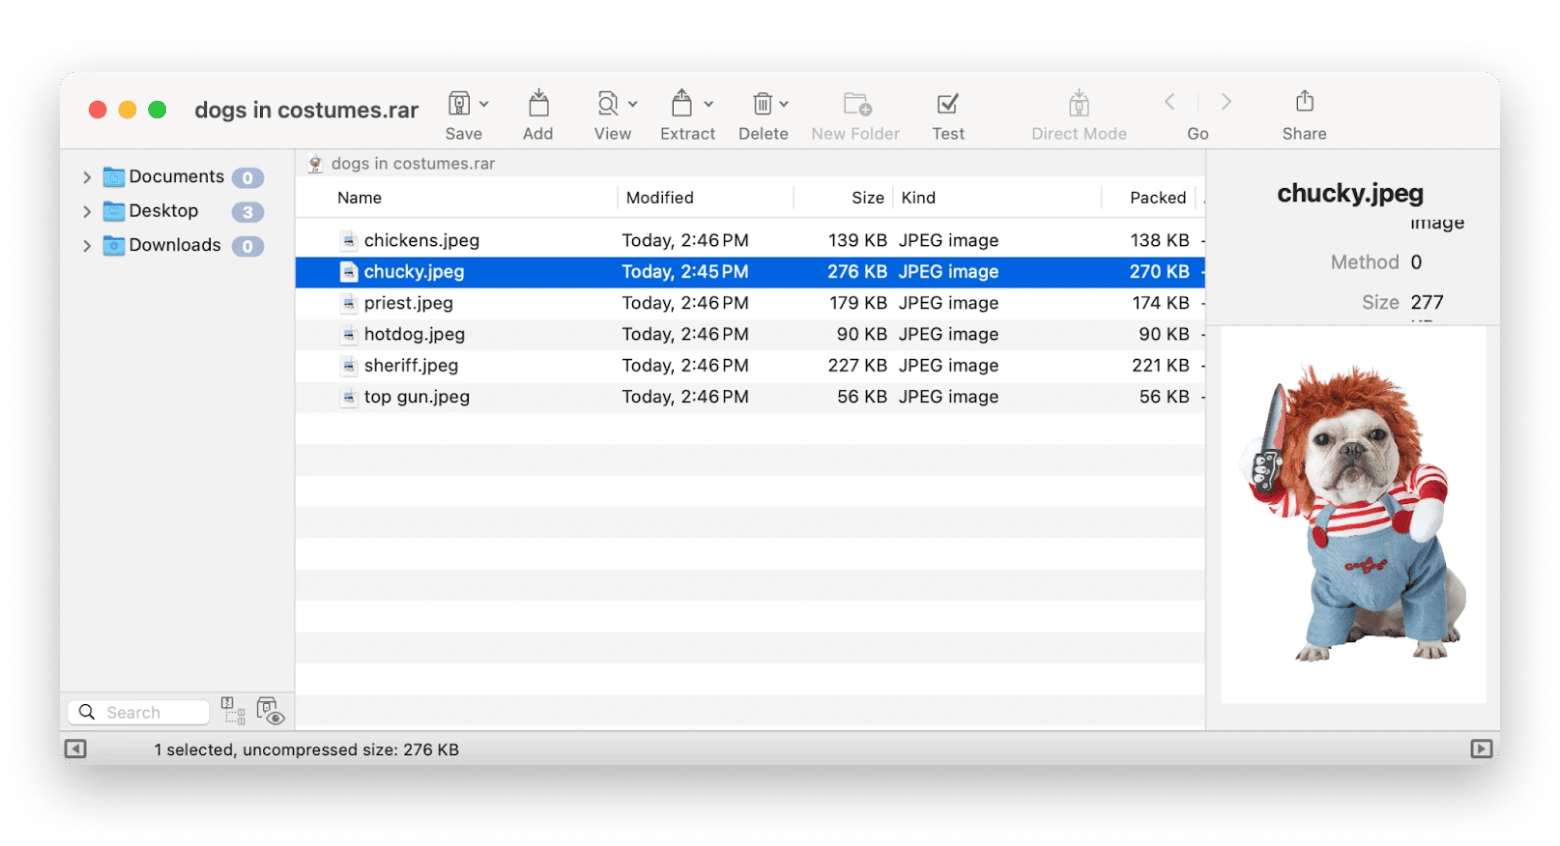
Task: Click the chucky.jpeg title in preview pane
Action: click(x=1350, y=193)
